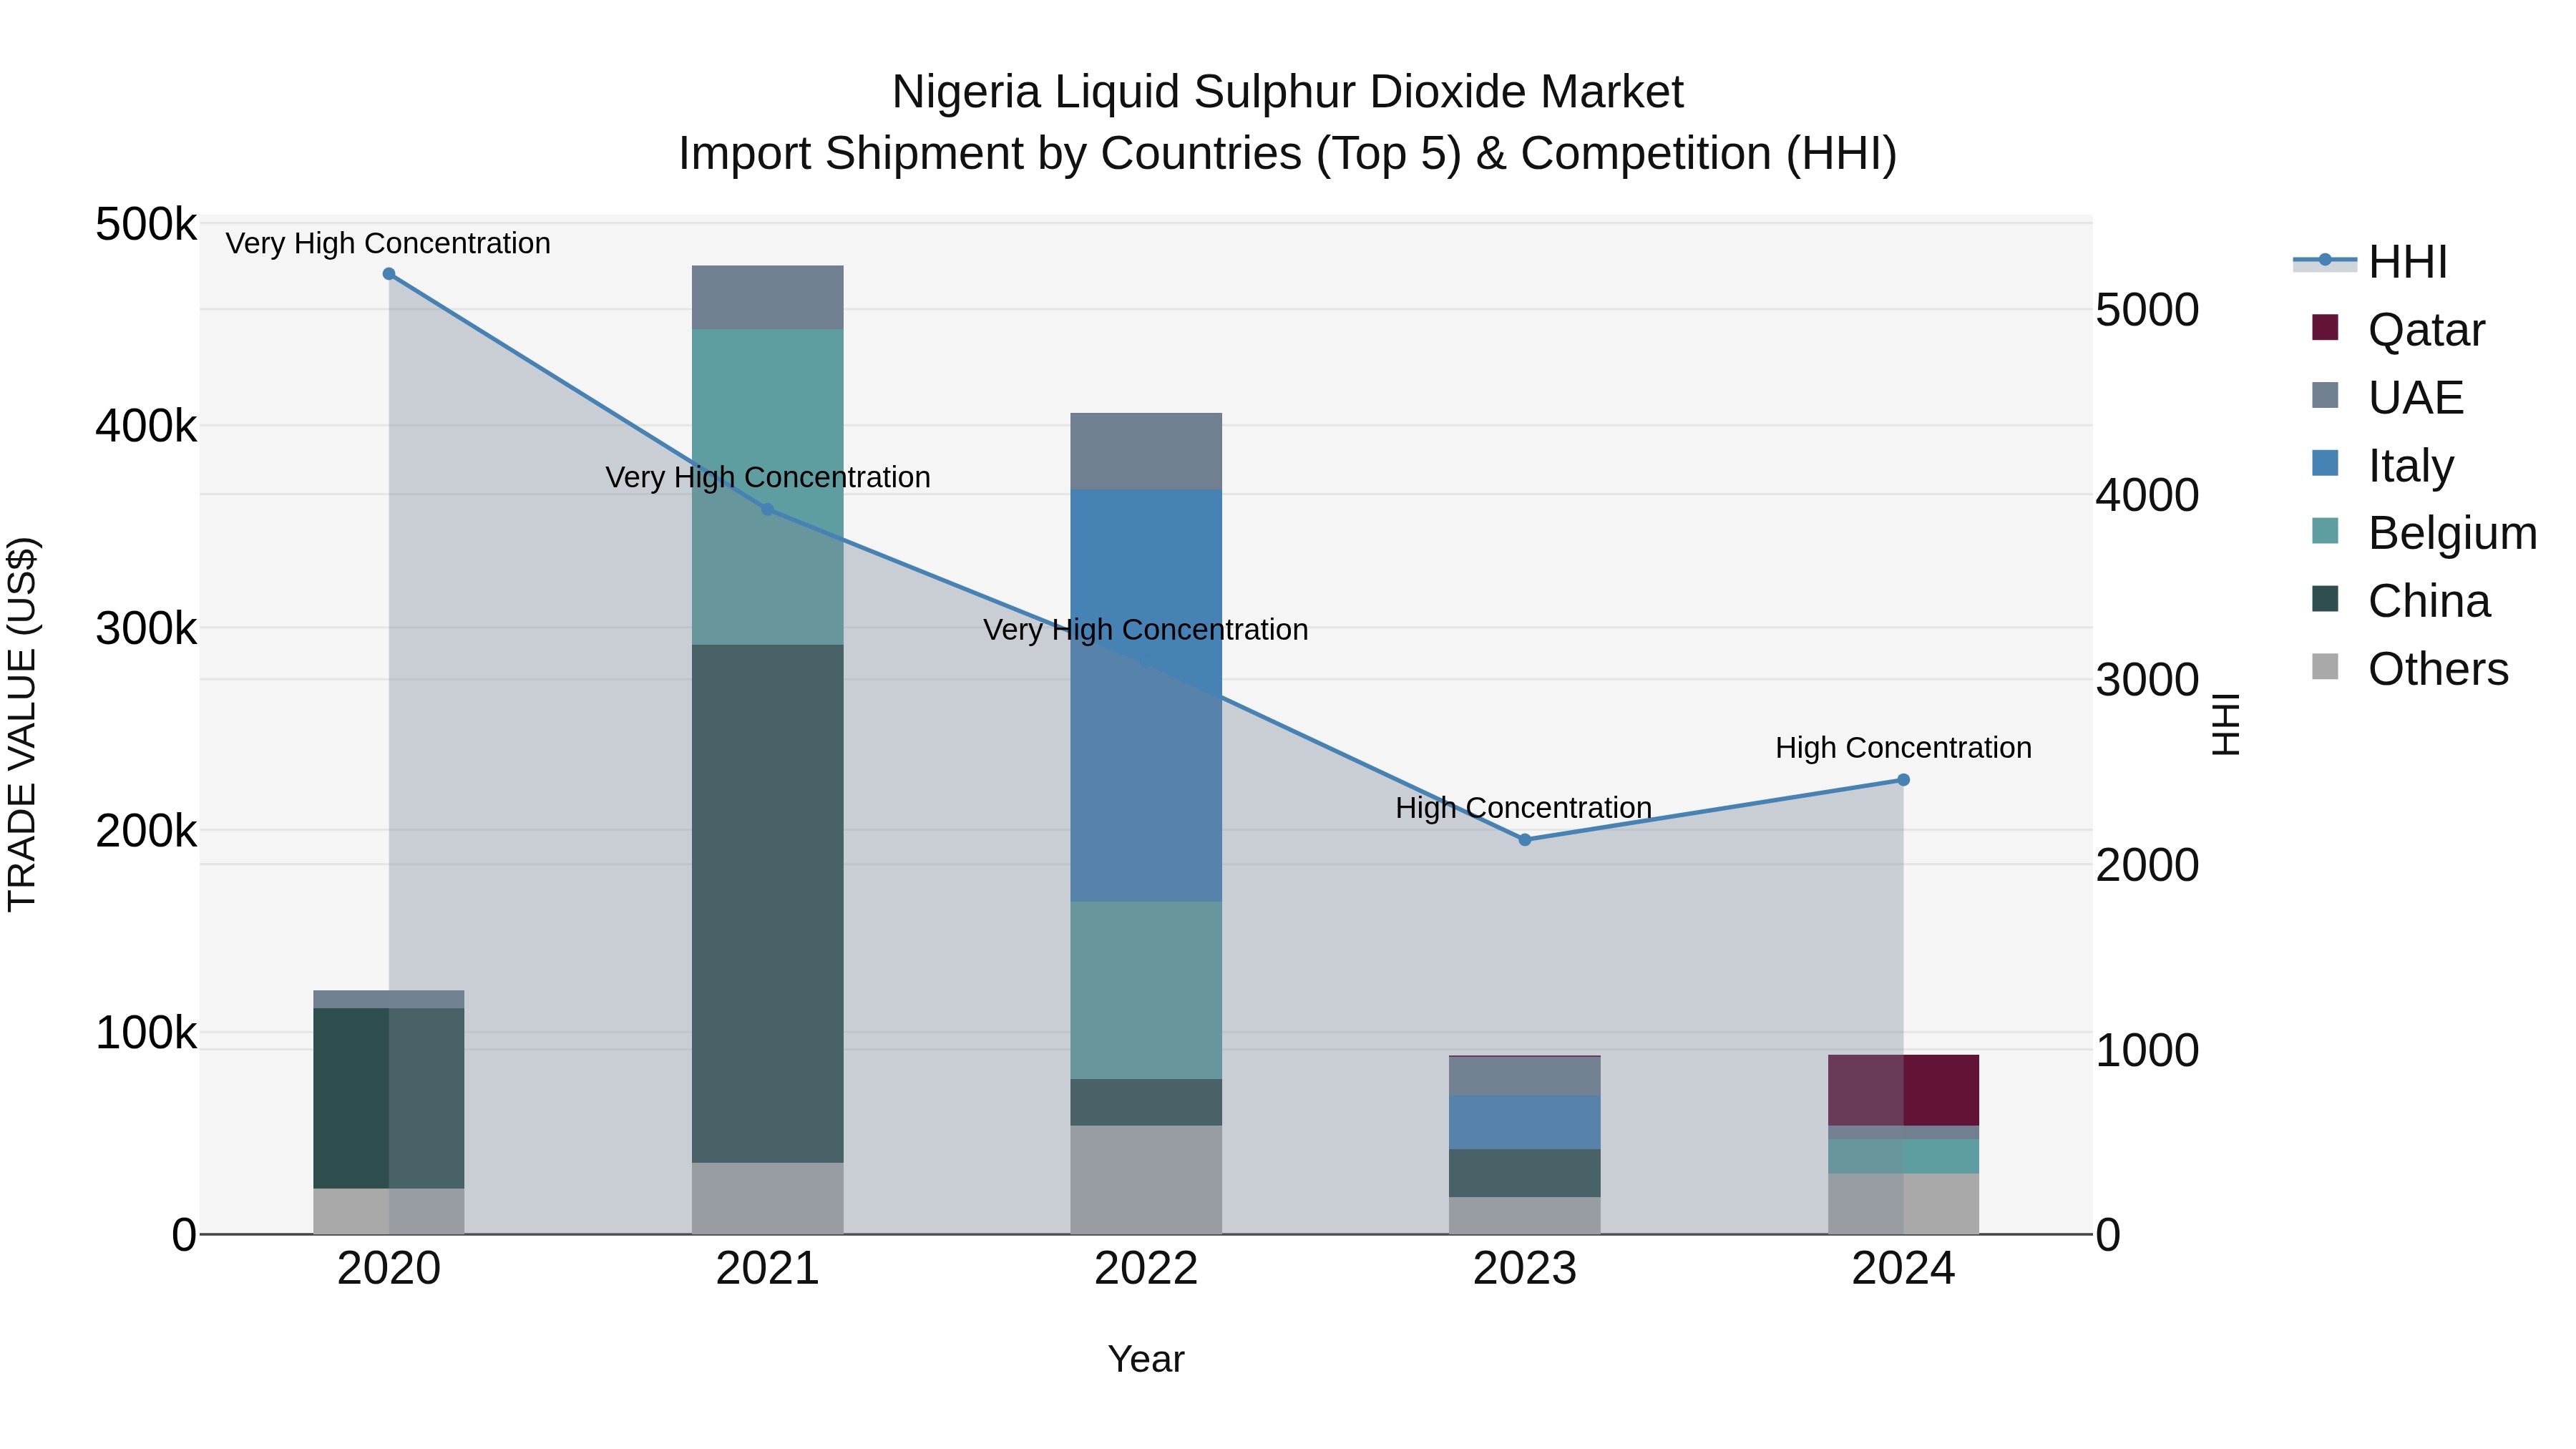Toggle the China legend entry
Screen dimensions: 2576x1449
click(2401, 600)
